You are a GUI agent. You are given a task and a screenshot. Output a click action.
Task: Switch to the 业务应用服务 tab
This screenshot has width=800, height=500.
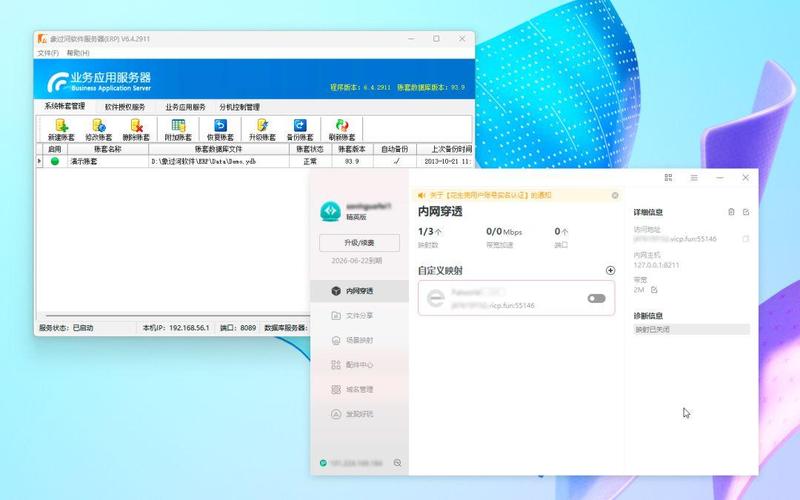[185, 107]
